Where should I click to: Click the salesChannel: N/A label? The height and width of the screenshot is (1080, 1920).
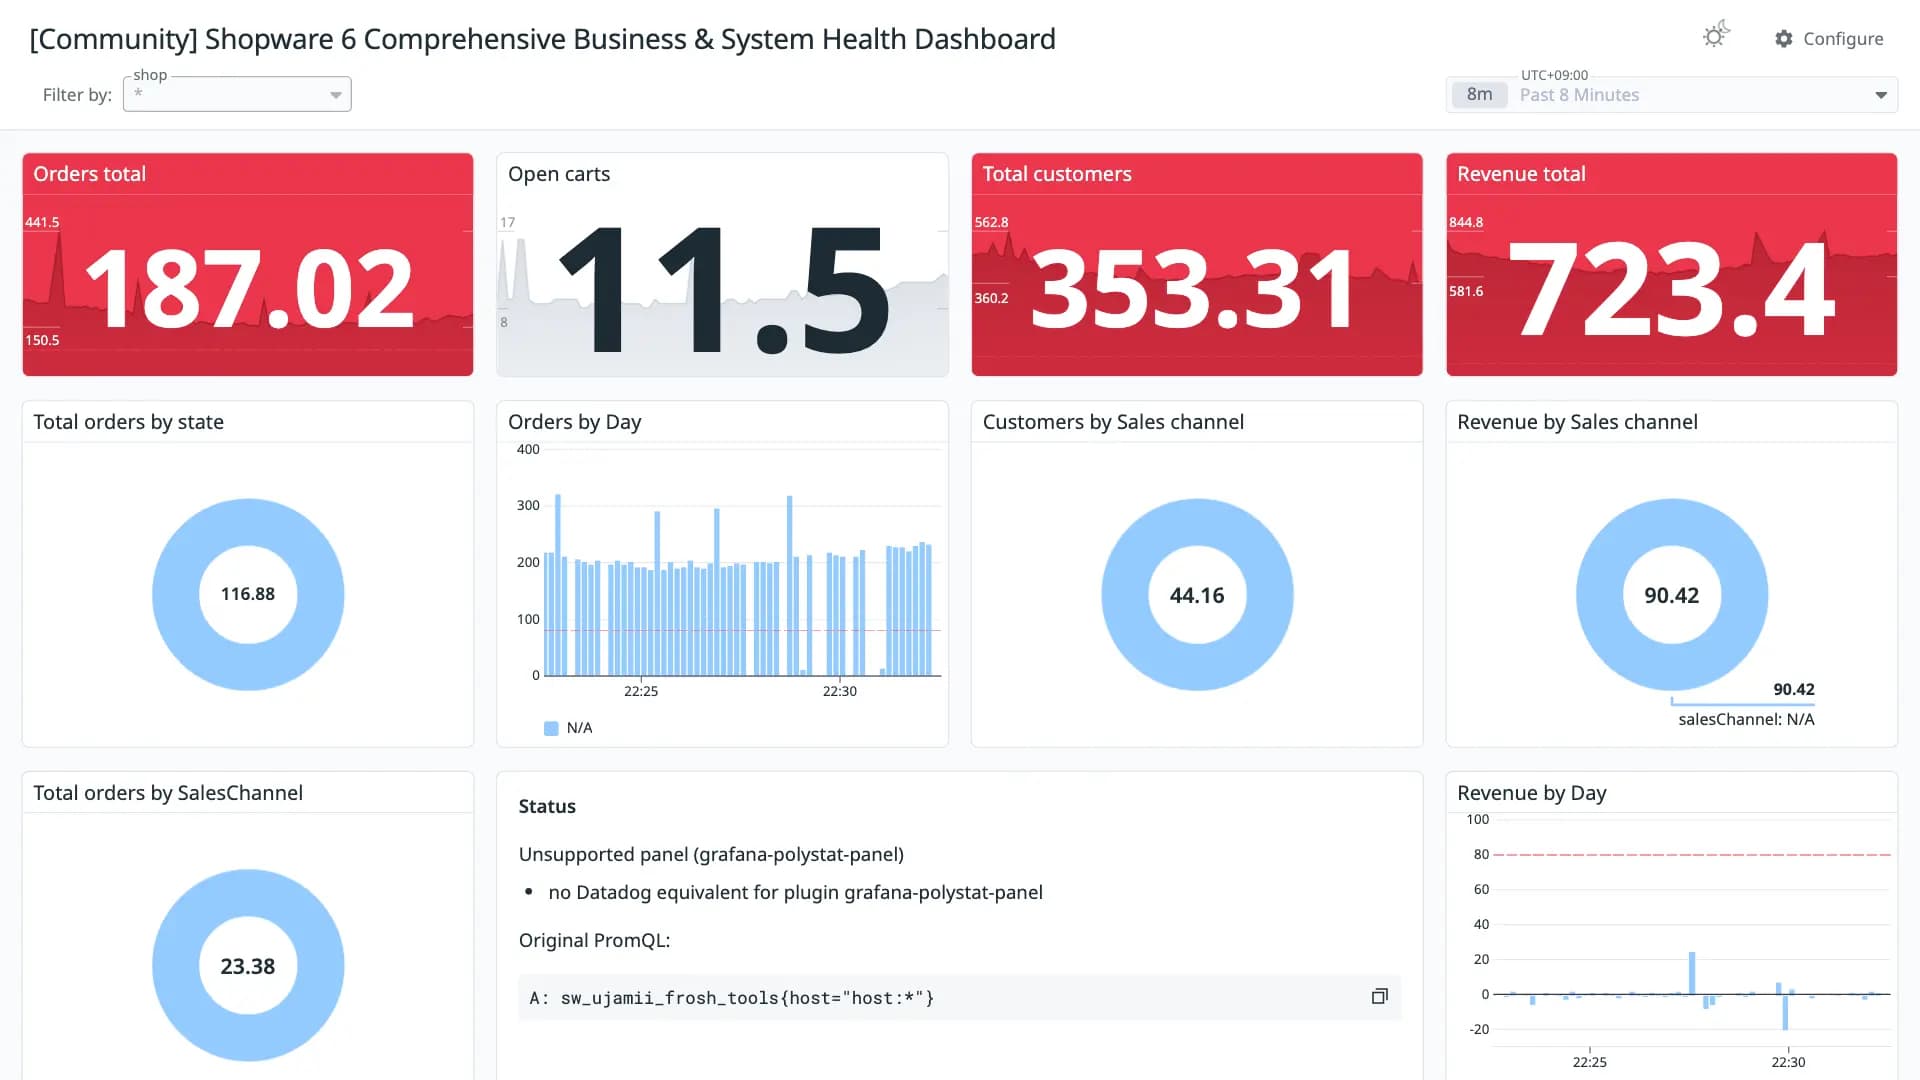pos(1746,719)
